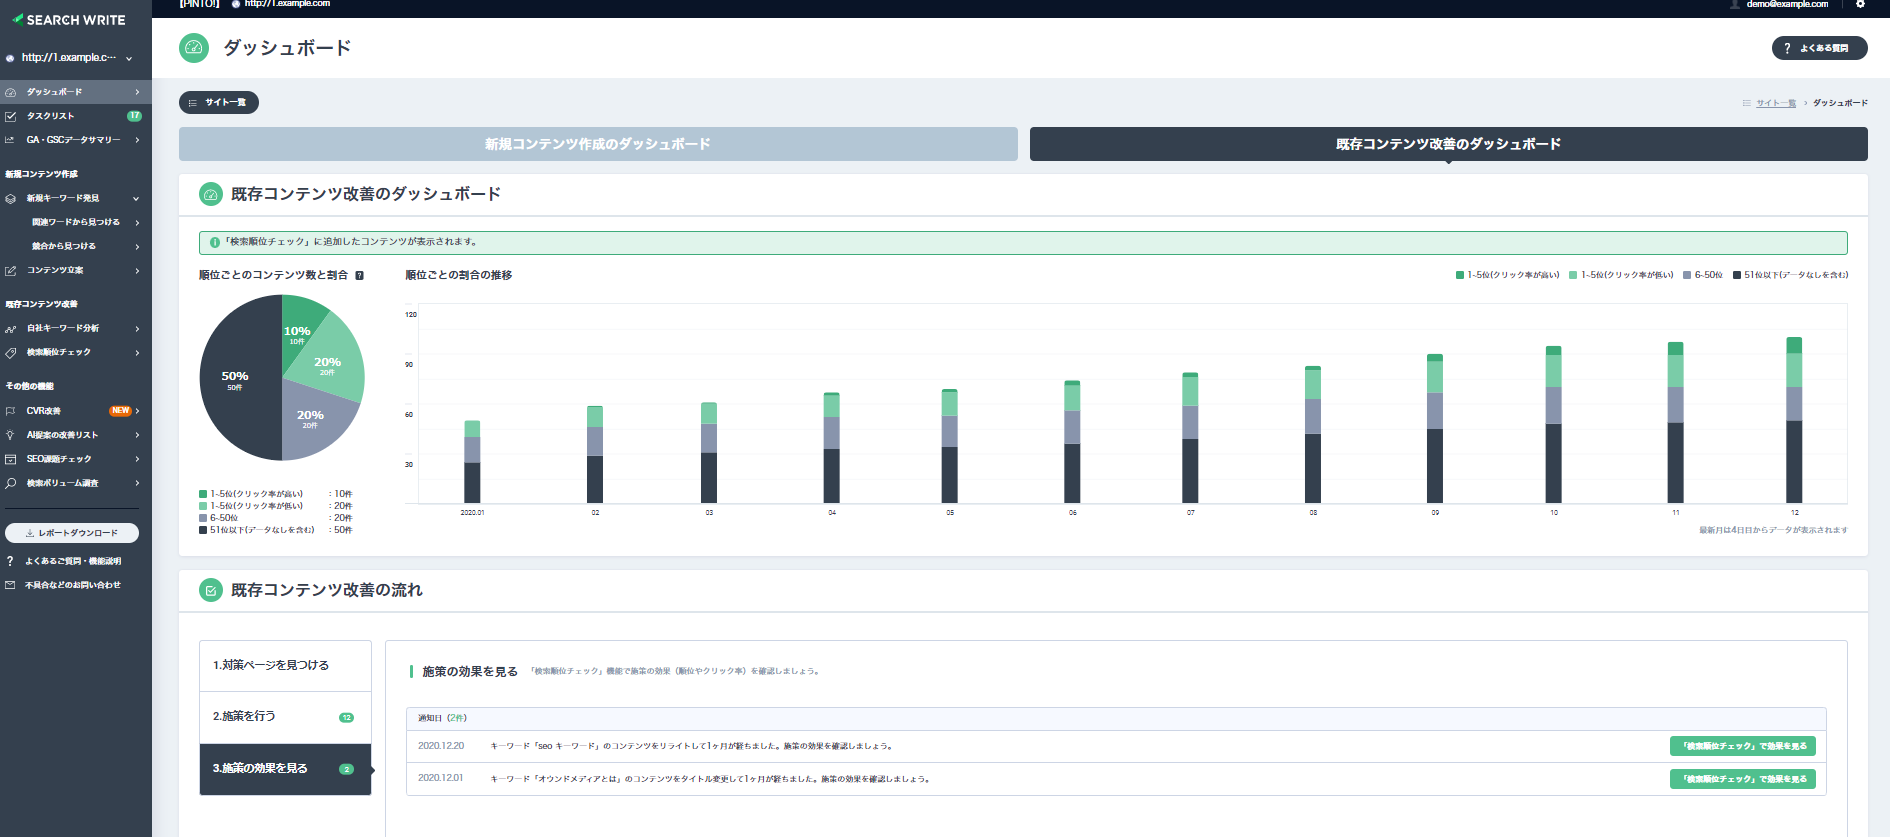Screen dimensions: 1890x837
Task: Click the settings gear icon in top bar
Action: 1860,4
